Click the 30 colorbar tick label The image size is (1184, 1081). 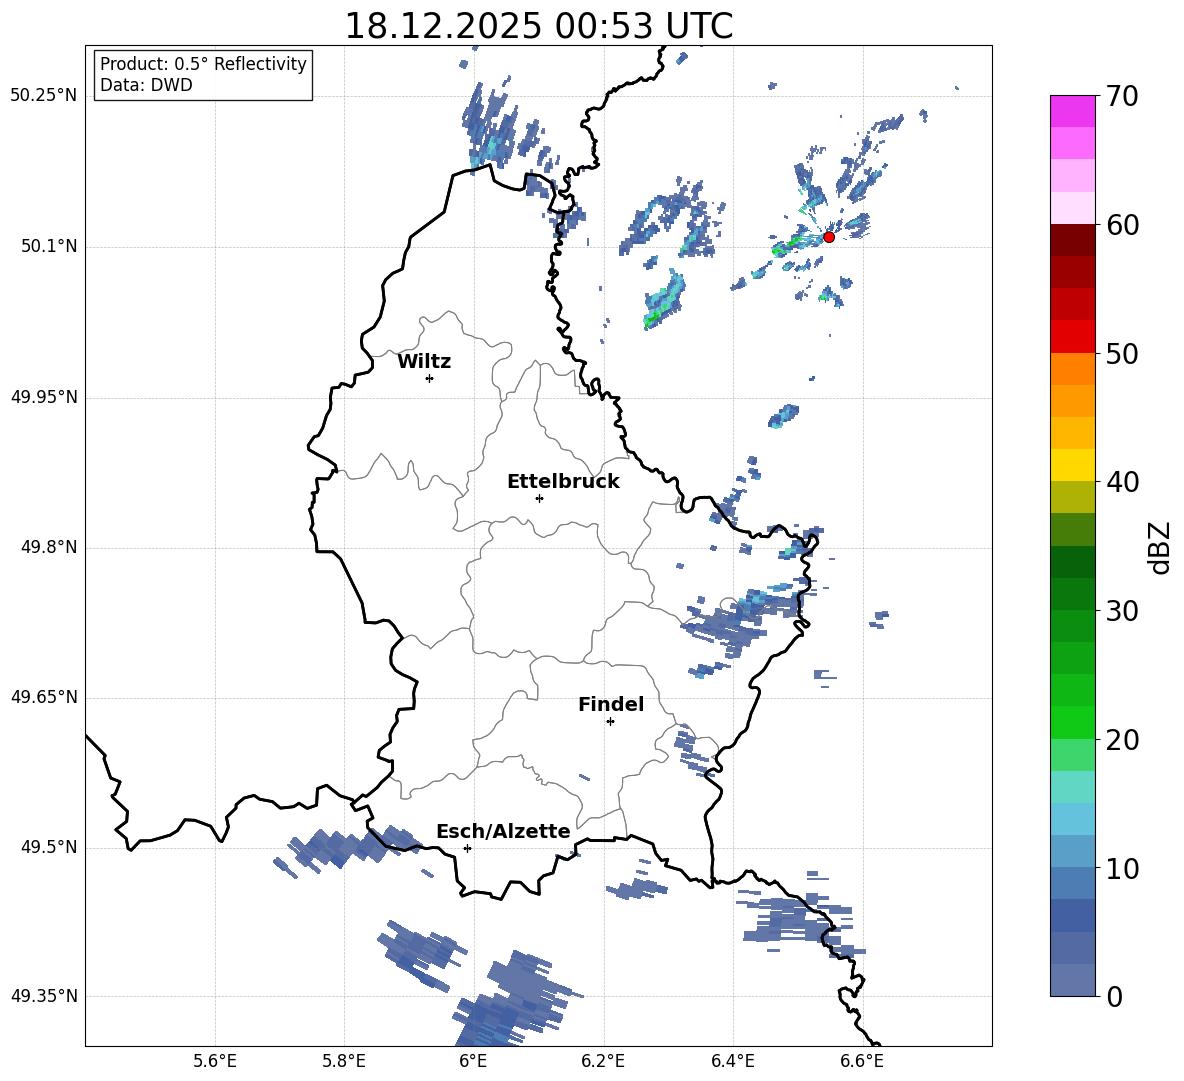point(1122,611)
